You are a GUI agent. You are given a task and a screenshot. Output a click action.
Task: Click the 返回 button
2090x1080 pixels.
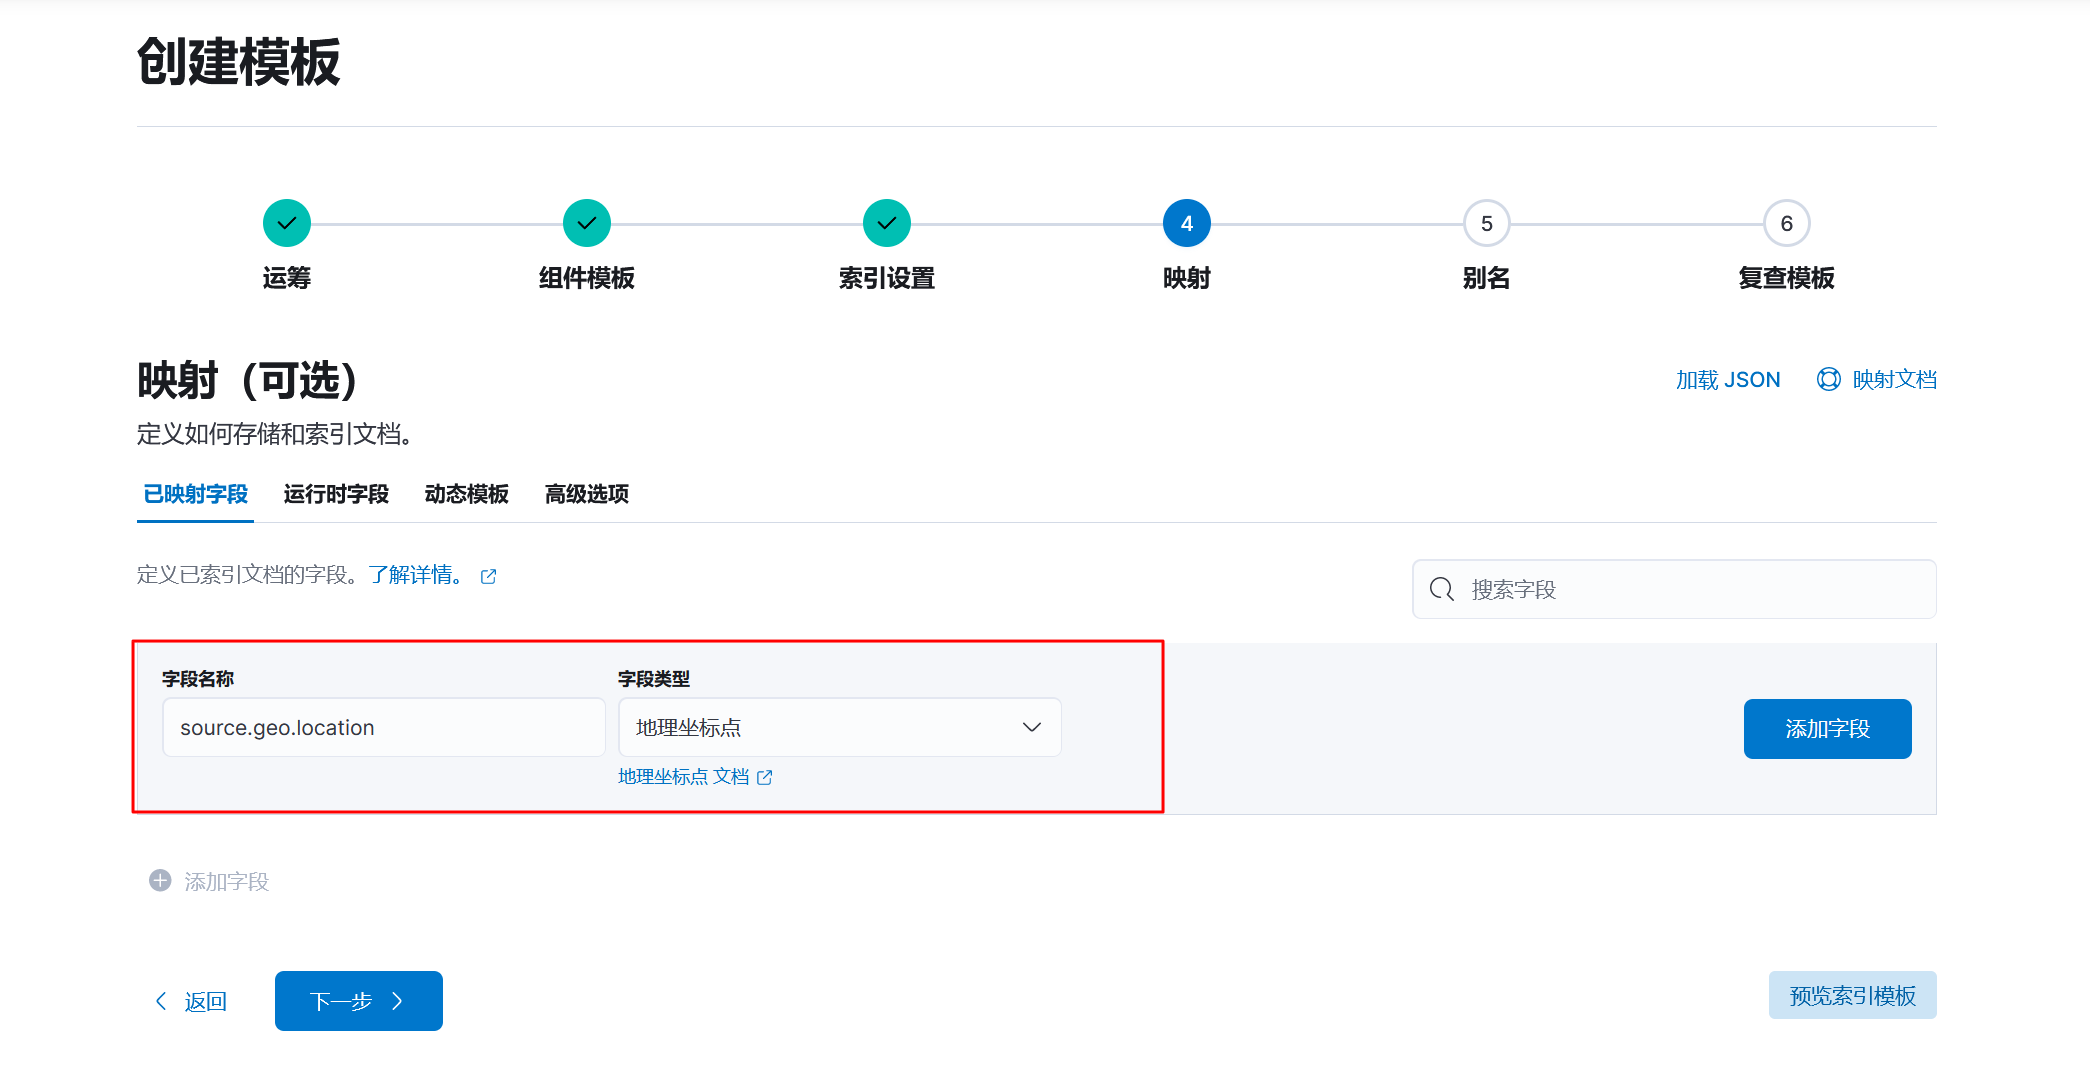(x=190, y=1001)
